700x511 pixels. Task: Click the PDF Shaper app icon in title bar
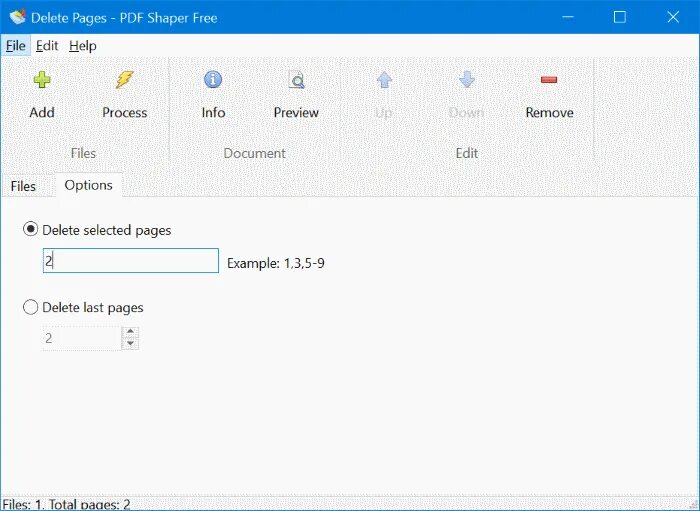[x=17, y=17]
